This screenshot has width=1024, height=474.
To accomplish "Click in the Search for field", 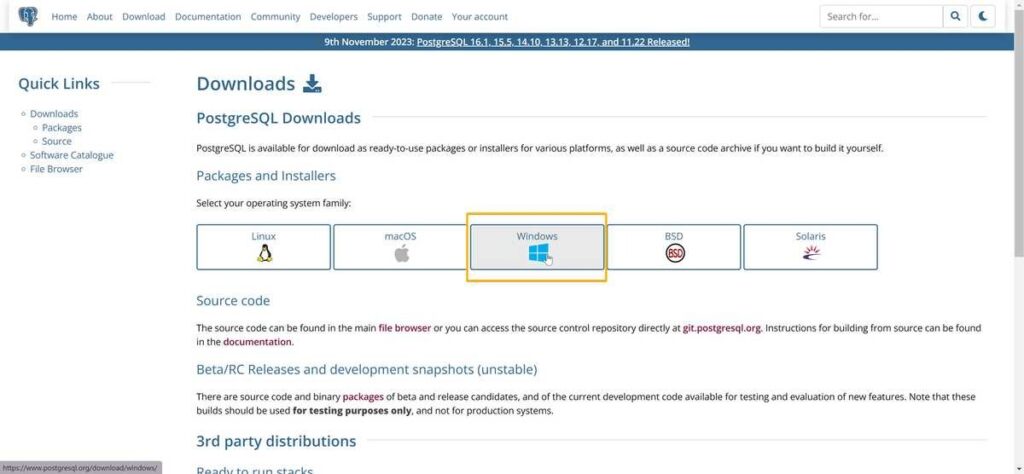I will [882, 16].
